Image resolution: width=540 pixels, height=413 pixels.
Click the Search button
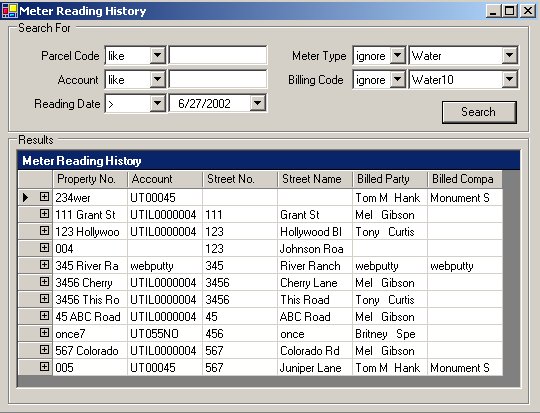(479, 112)
